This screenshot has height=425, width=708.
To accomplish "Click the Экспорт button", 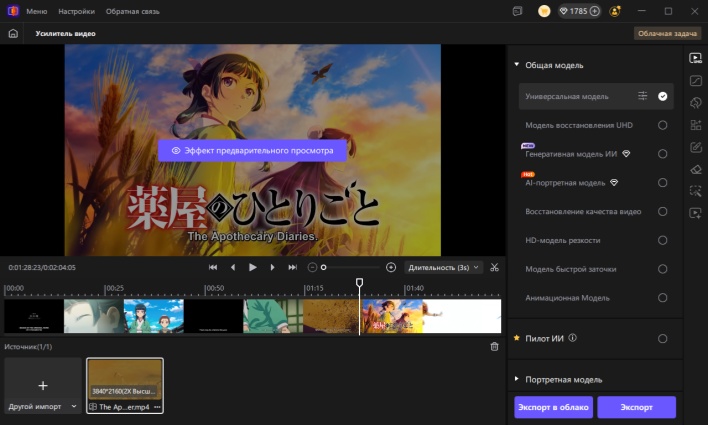I will 636,407.
